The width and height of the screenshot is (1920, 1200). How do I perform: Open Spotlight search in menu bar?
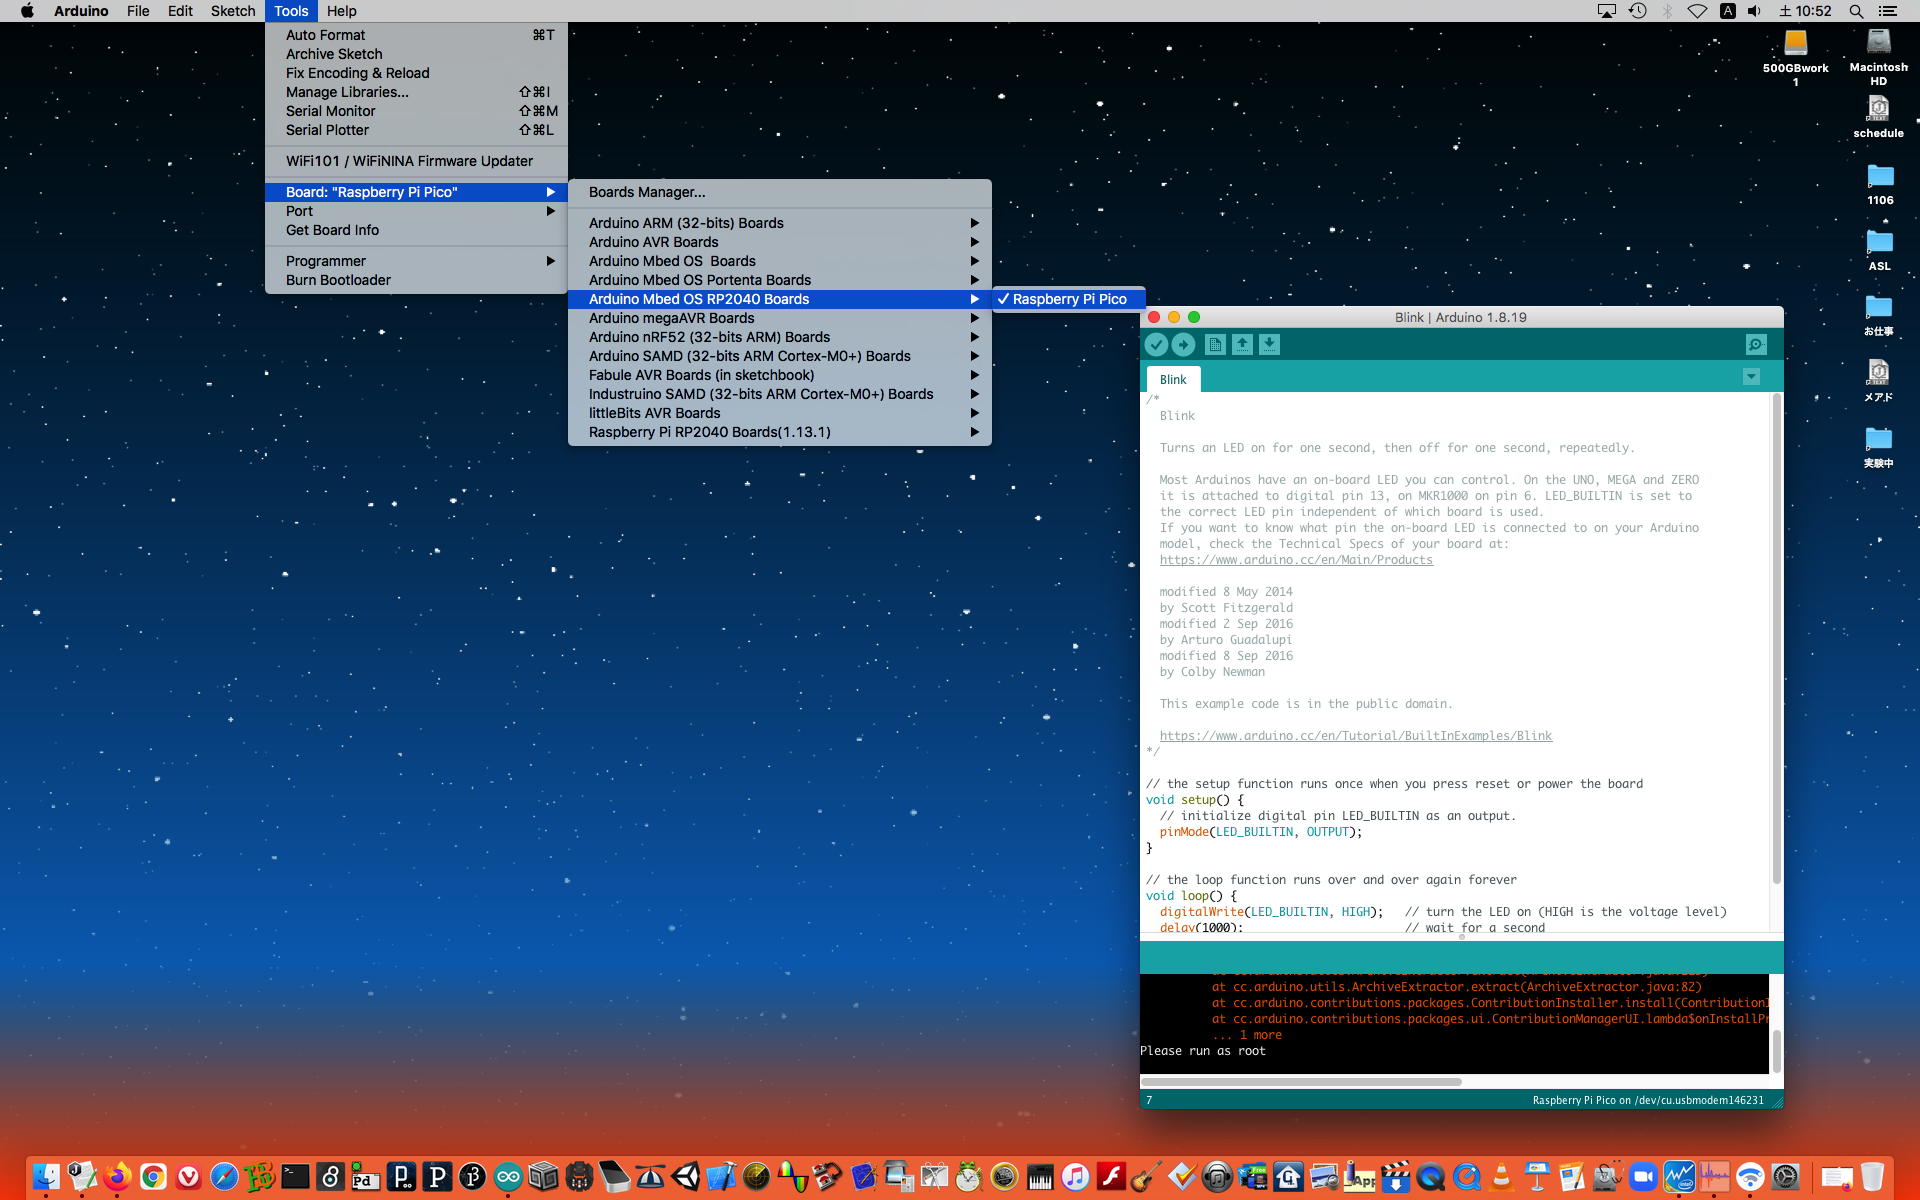point(1856,11)
